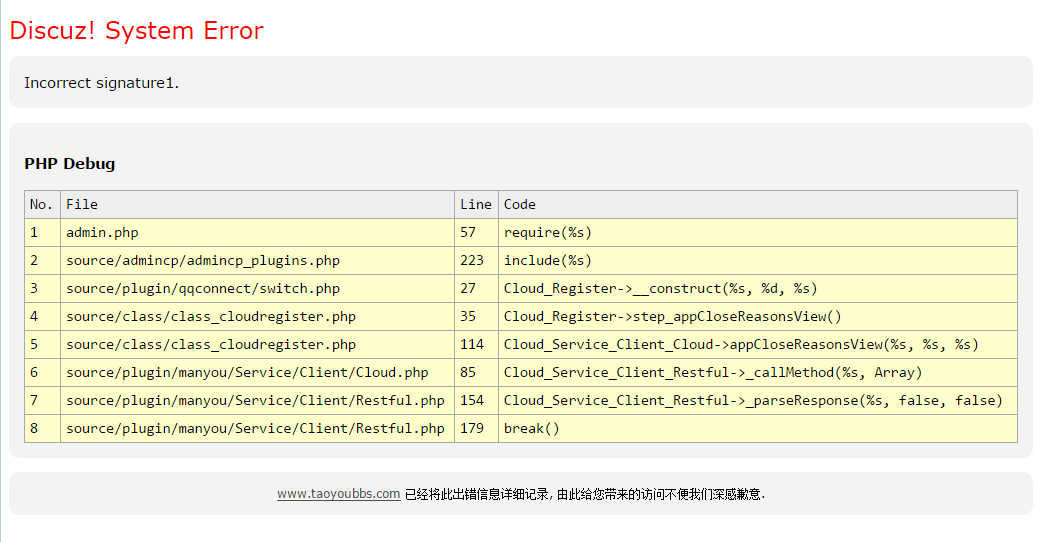Select the 'require(%s)' code cell

click(x=757, y=232)
